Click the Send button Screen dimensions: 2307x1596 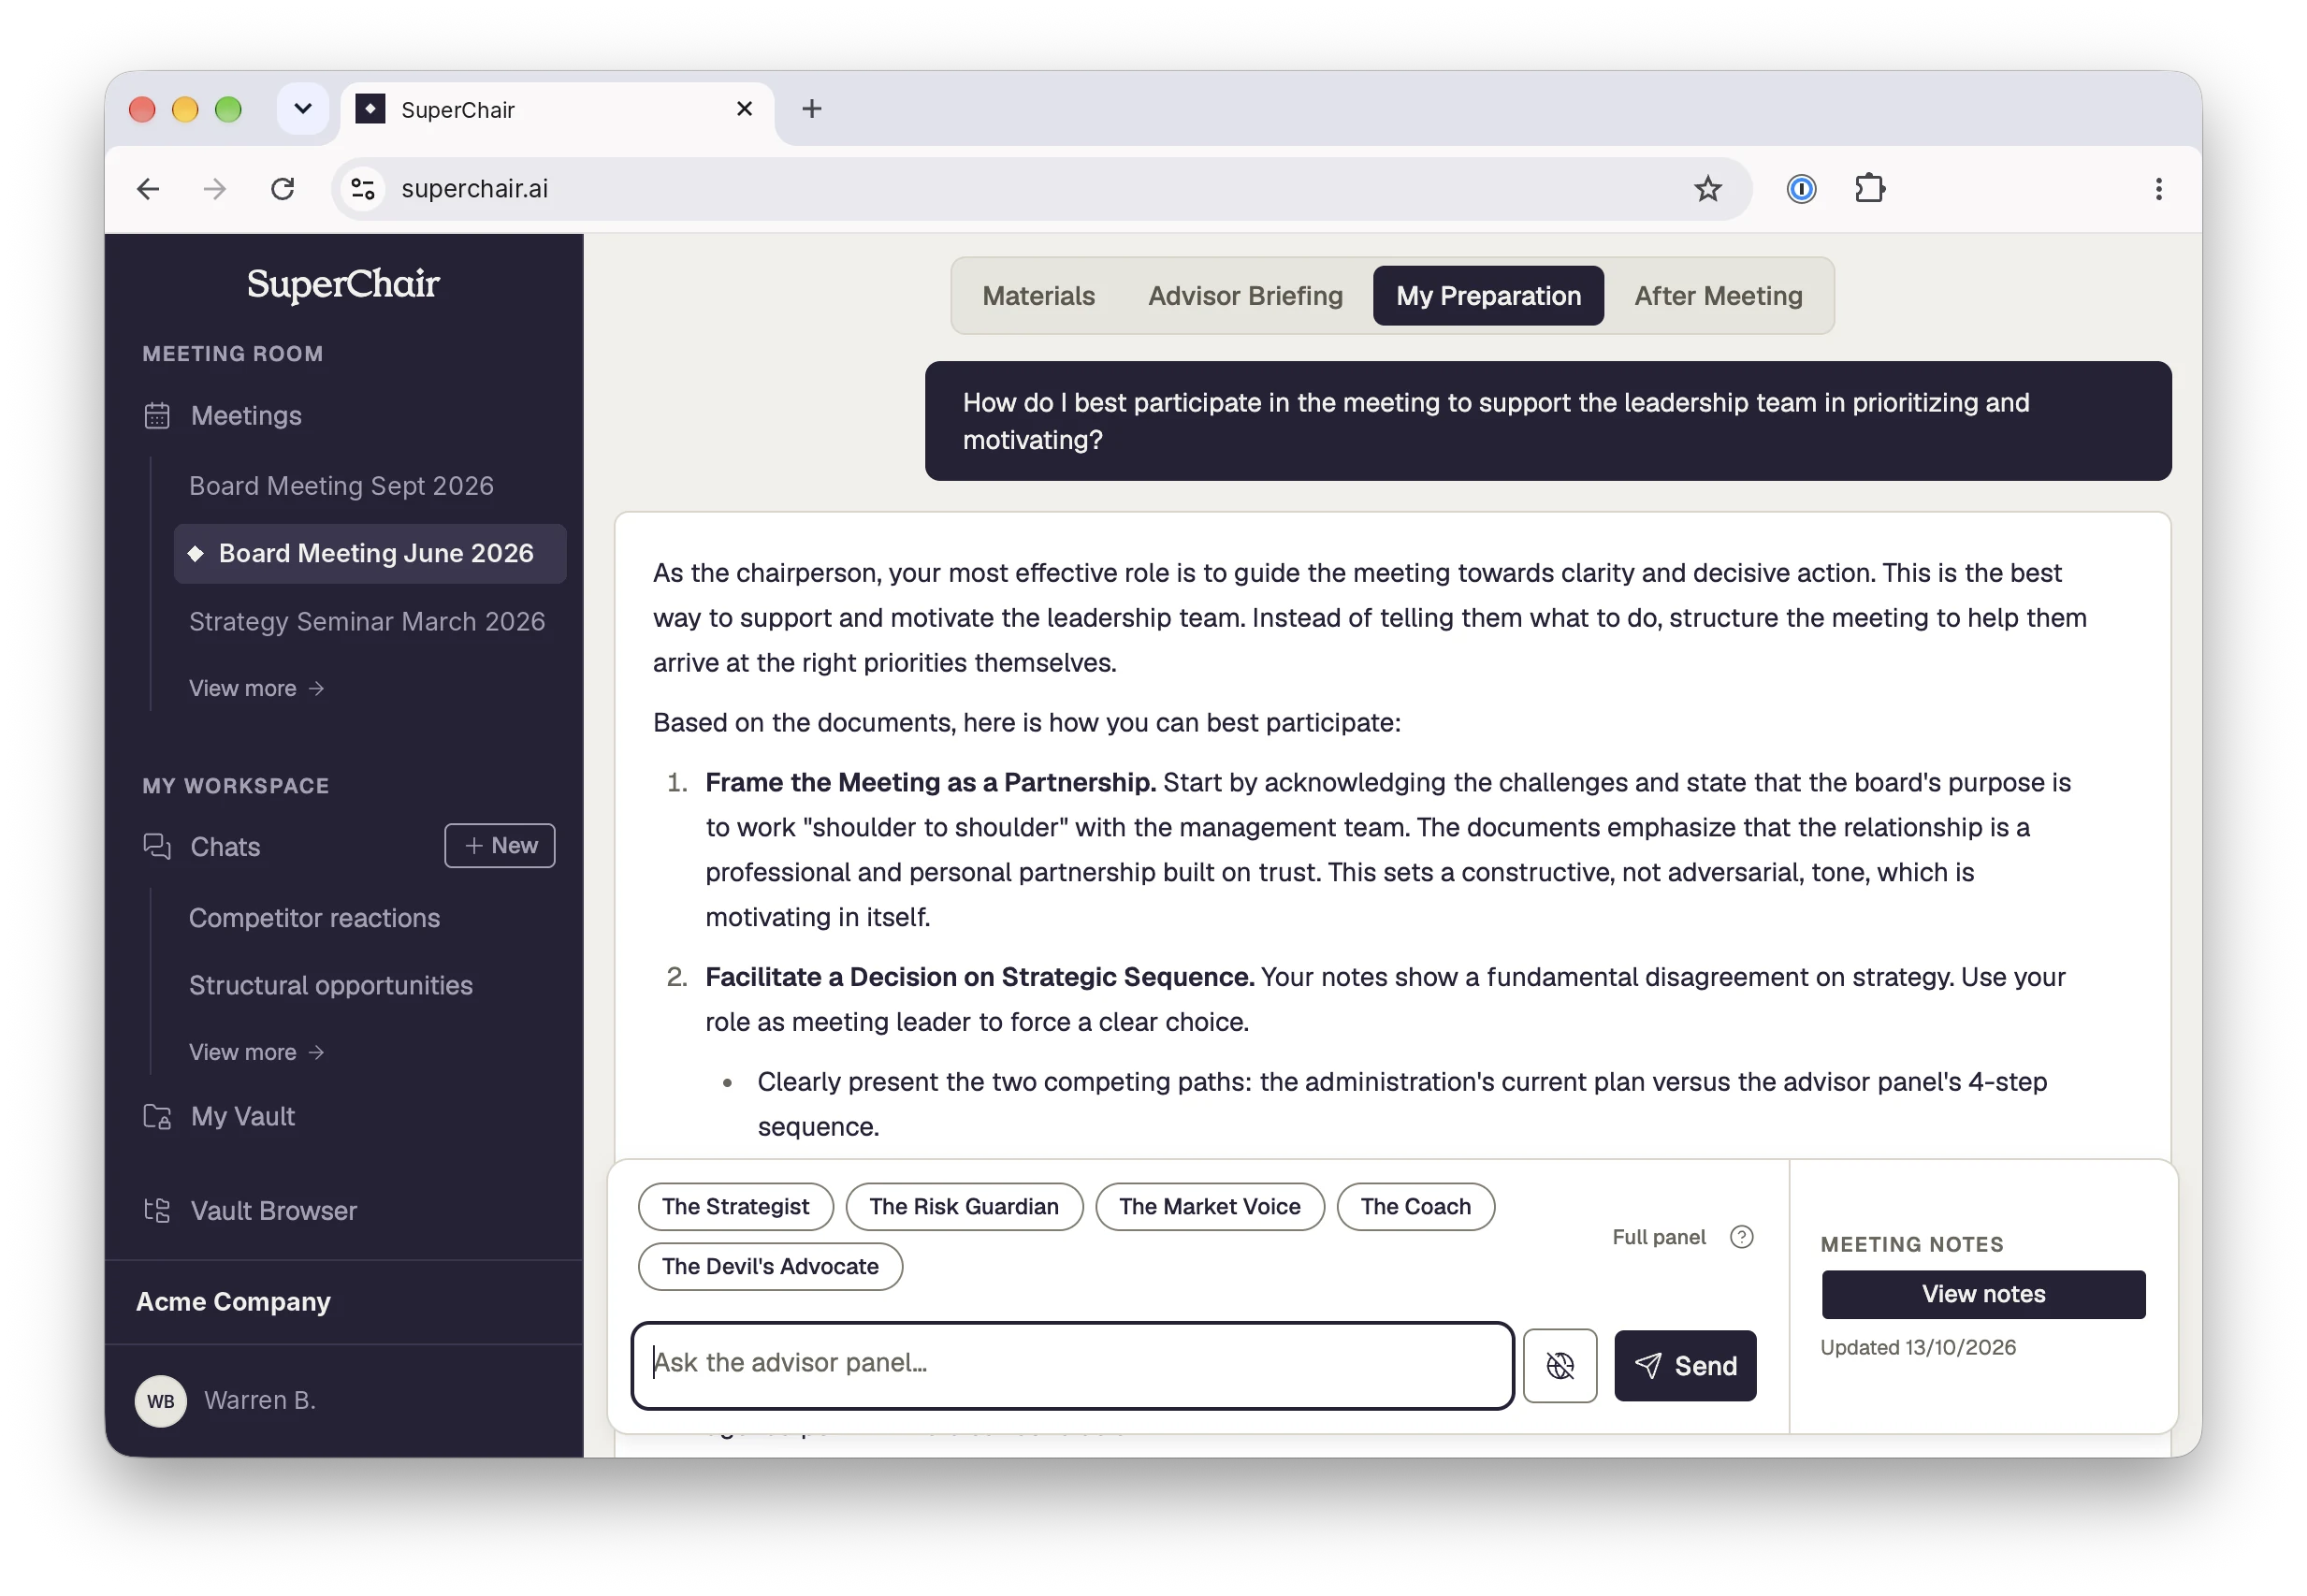[1684, 1365]
